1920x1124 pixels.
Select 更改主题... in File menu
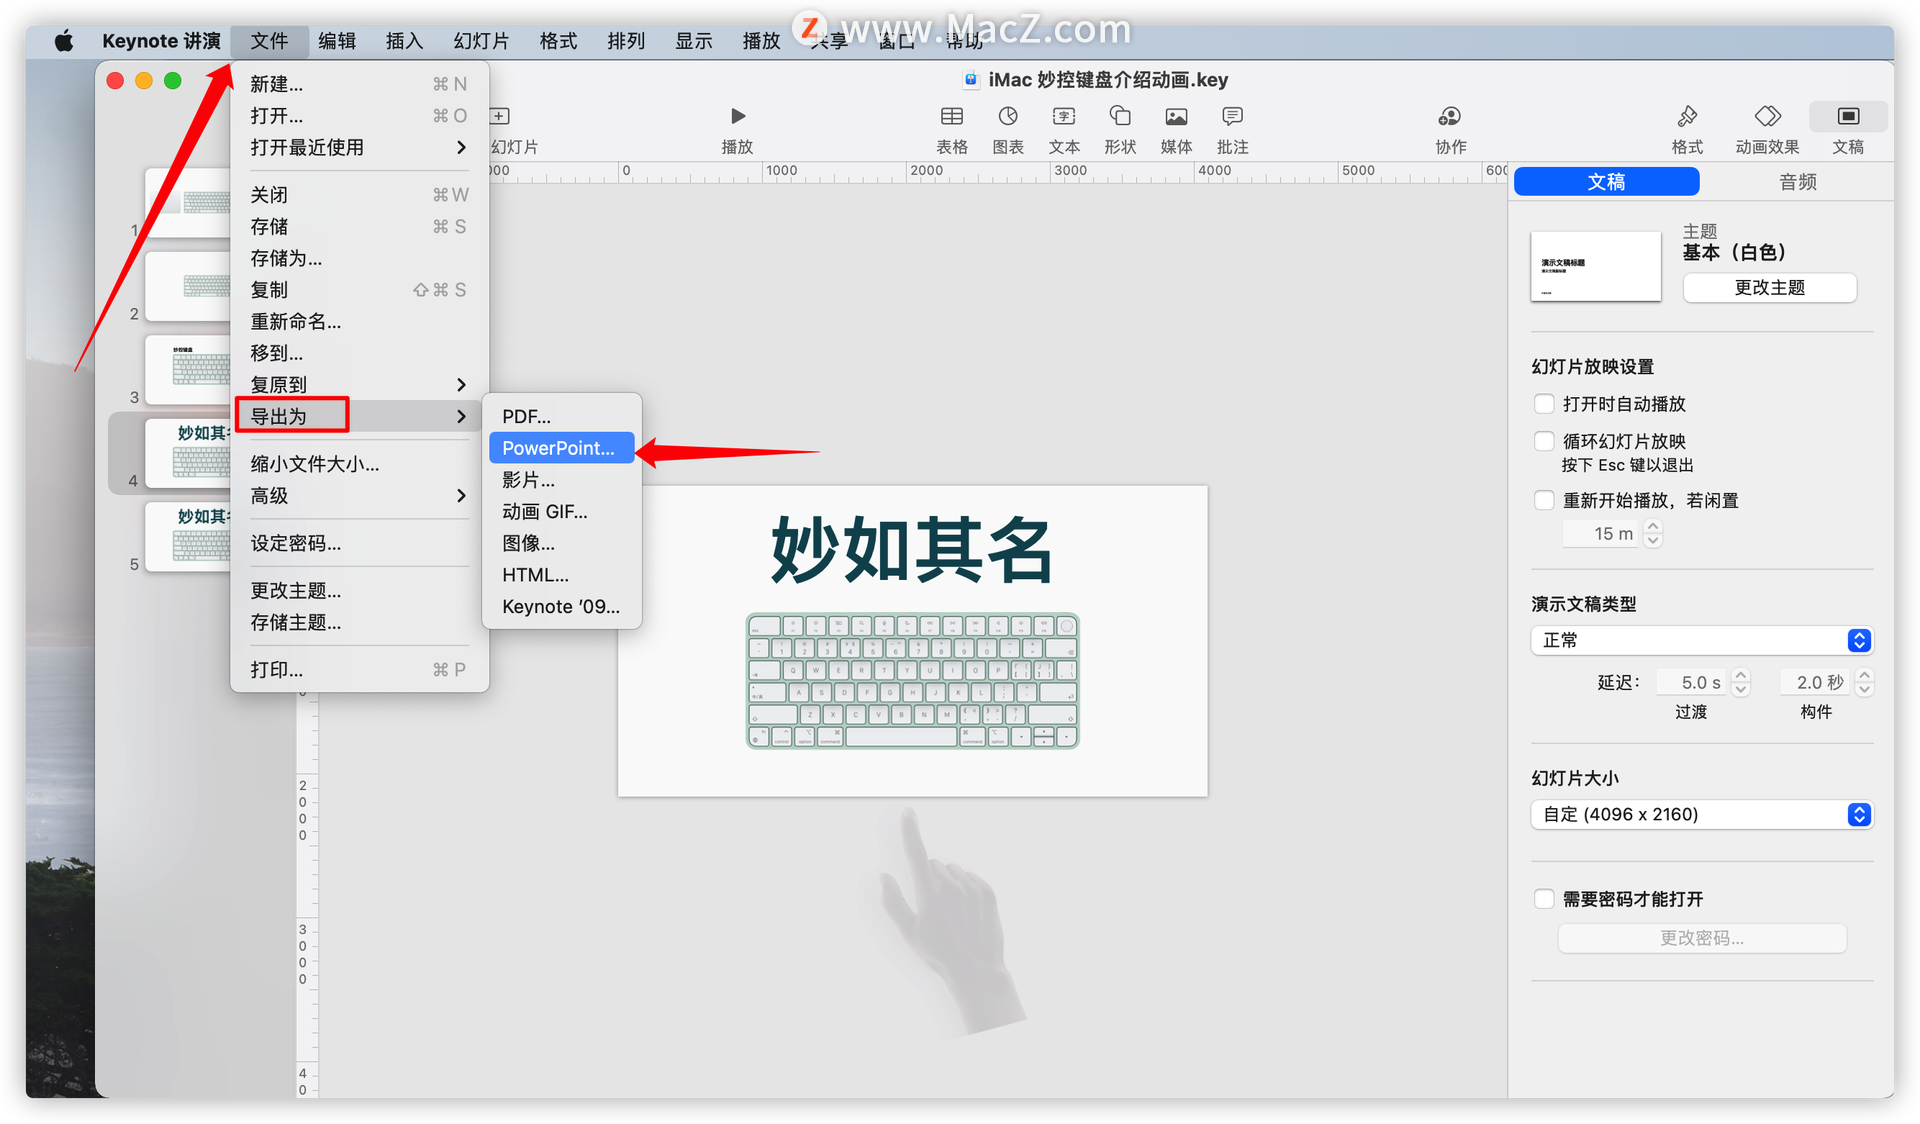[x=359, y=591]
